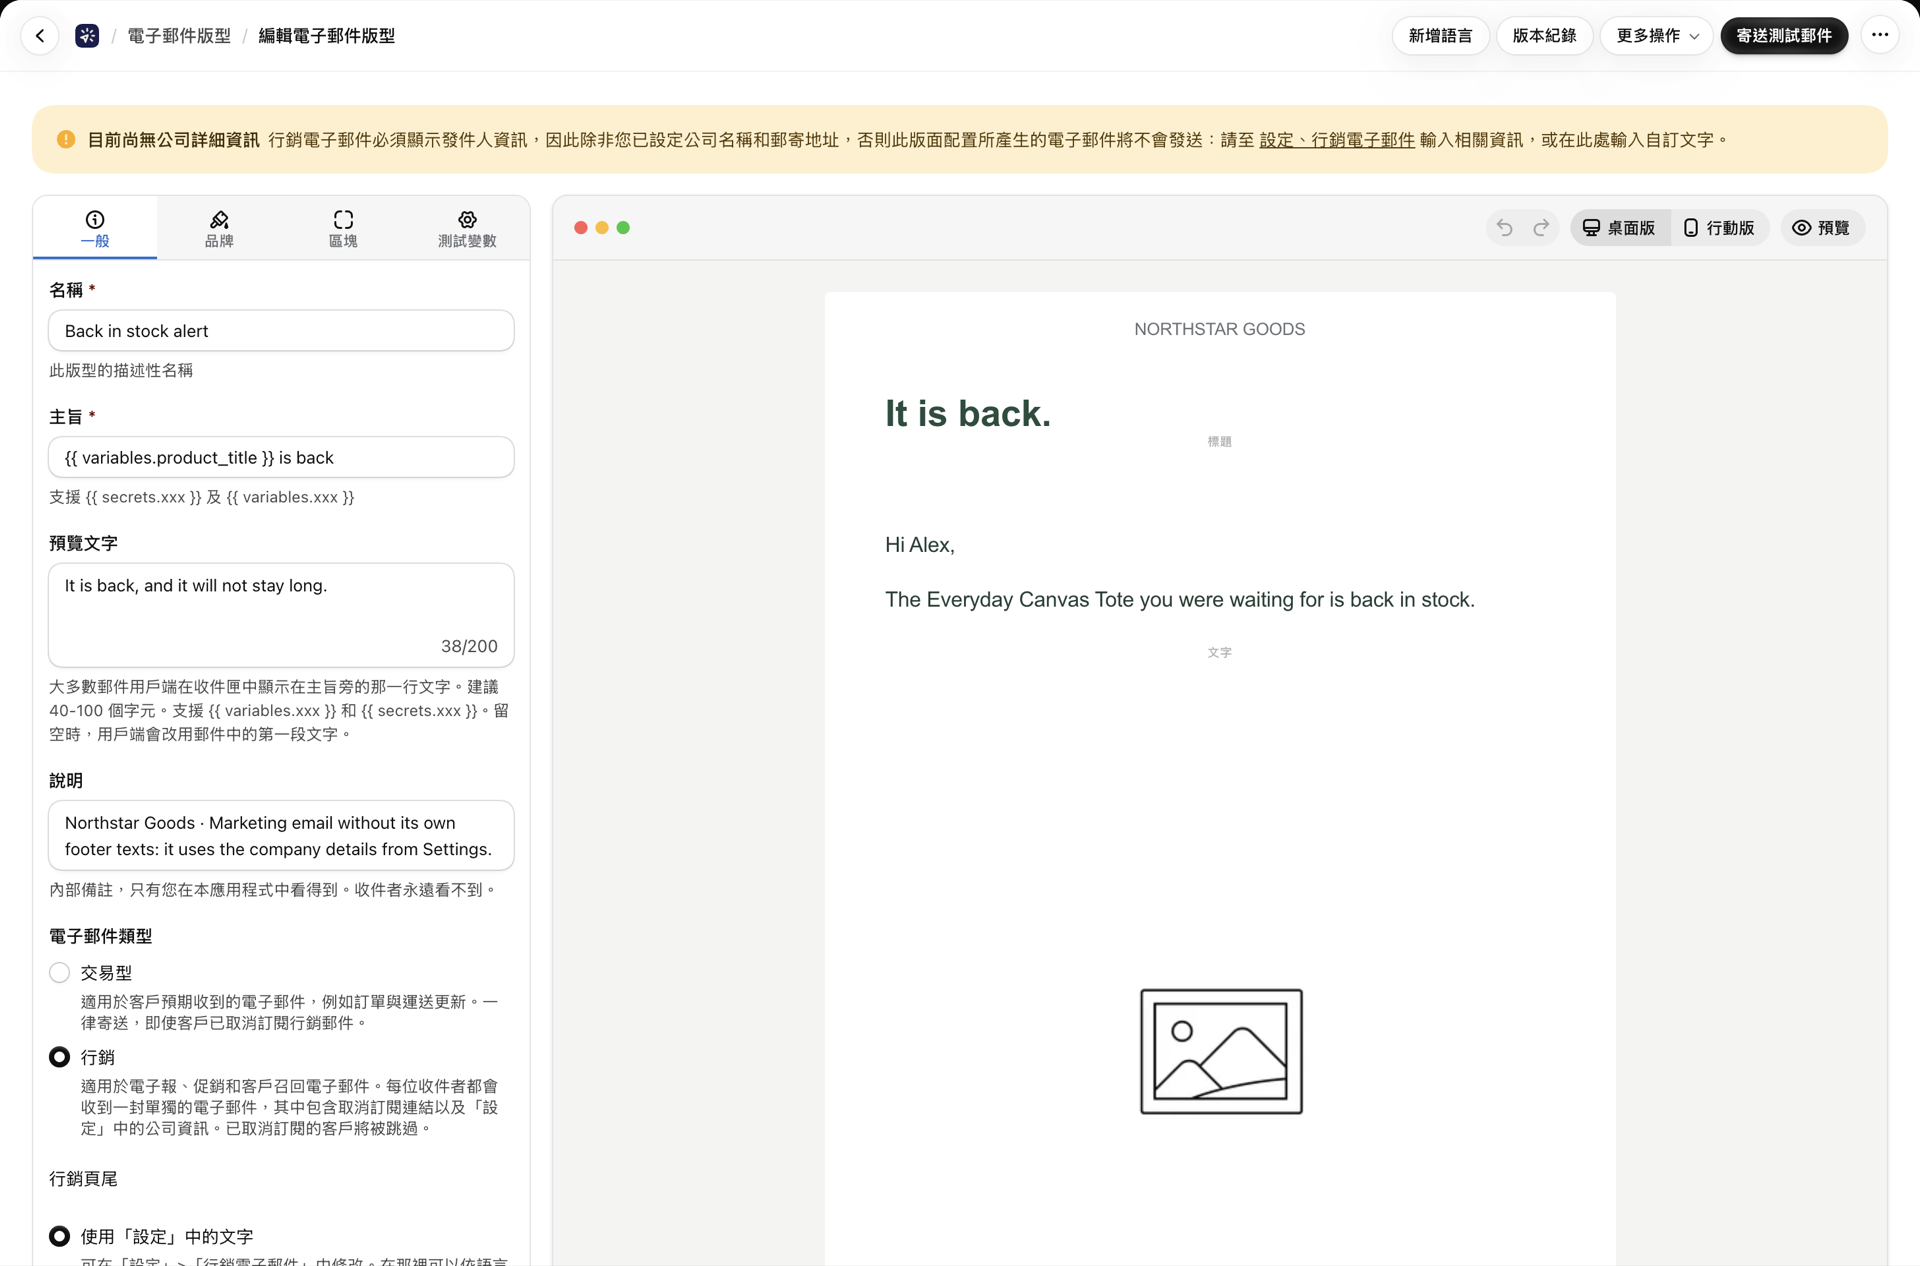1920x1266 pixels.
Task: Click the undo arrow icon
Action: pos(1504,228)
